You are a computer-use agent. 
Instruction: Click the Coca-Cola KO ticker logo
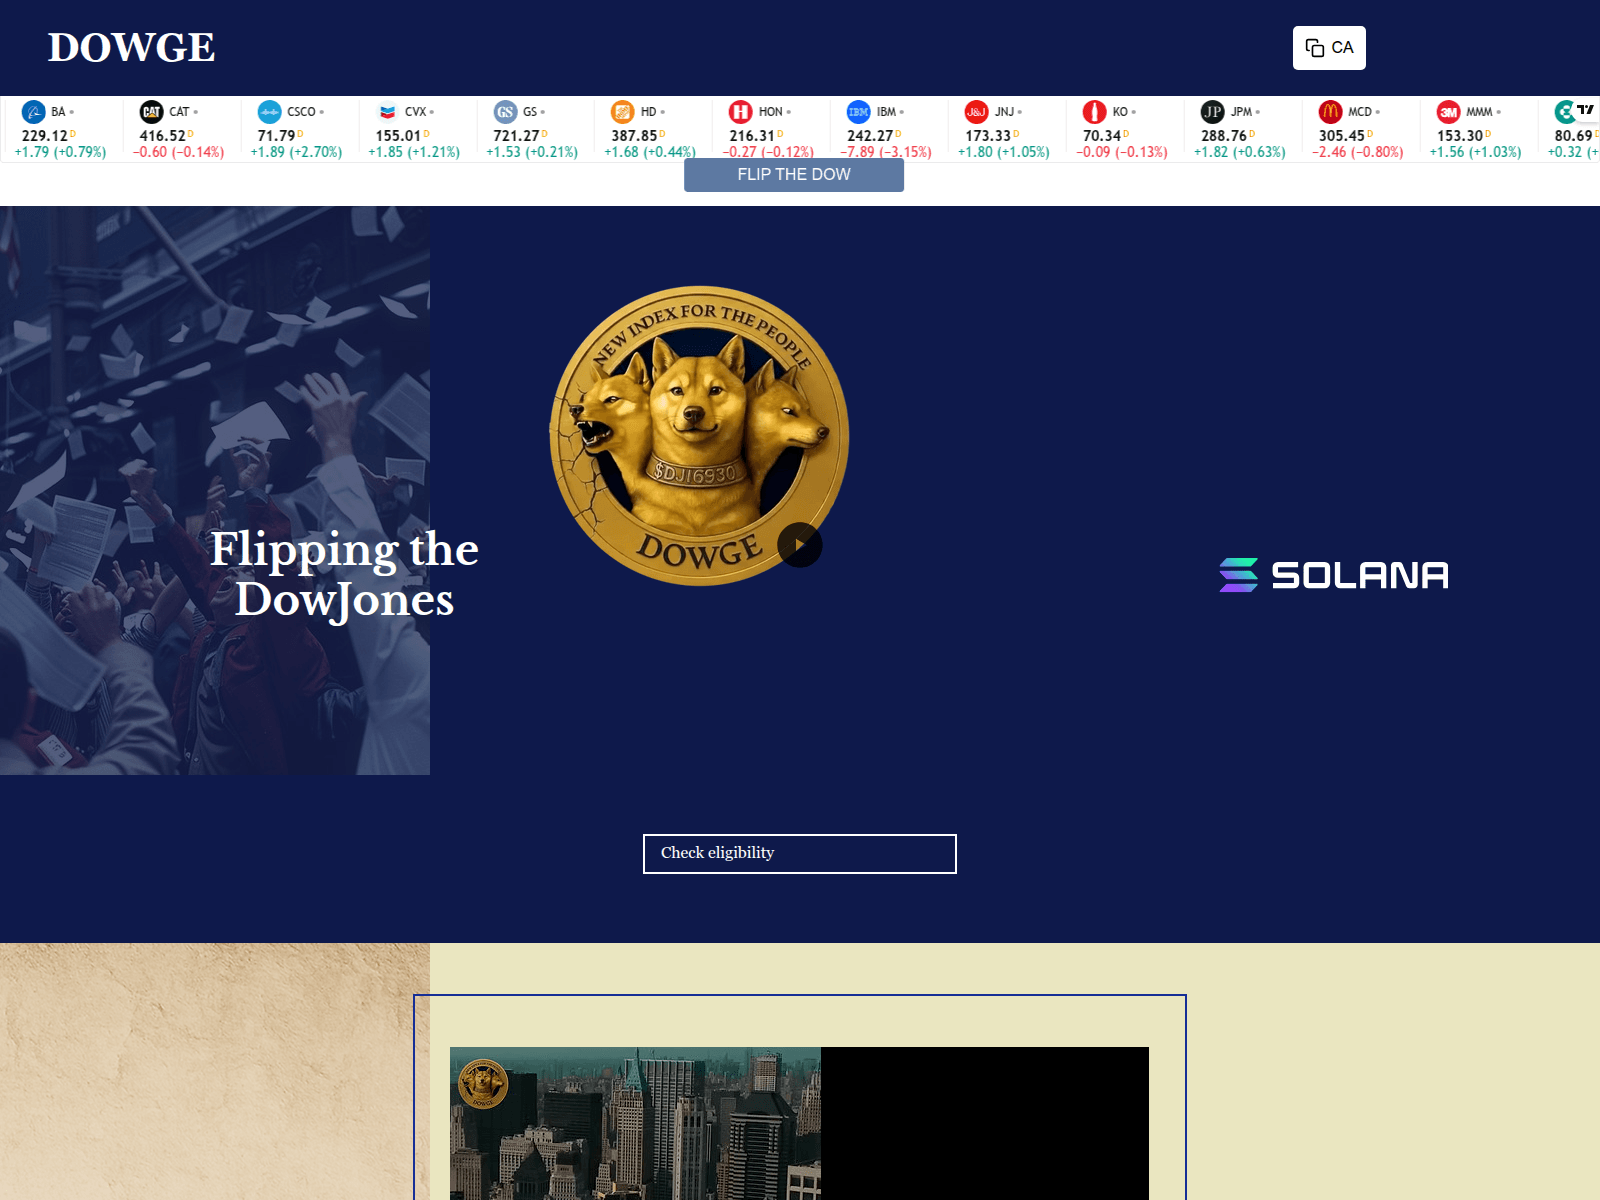1094,111
